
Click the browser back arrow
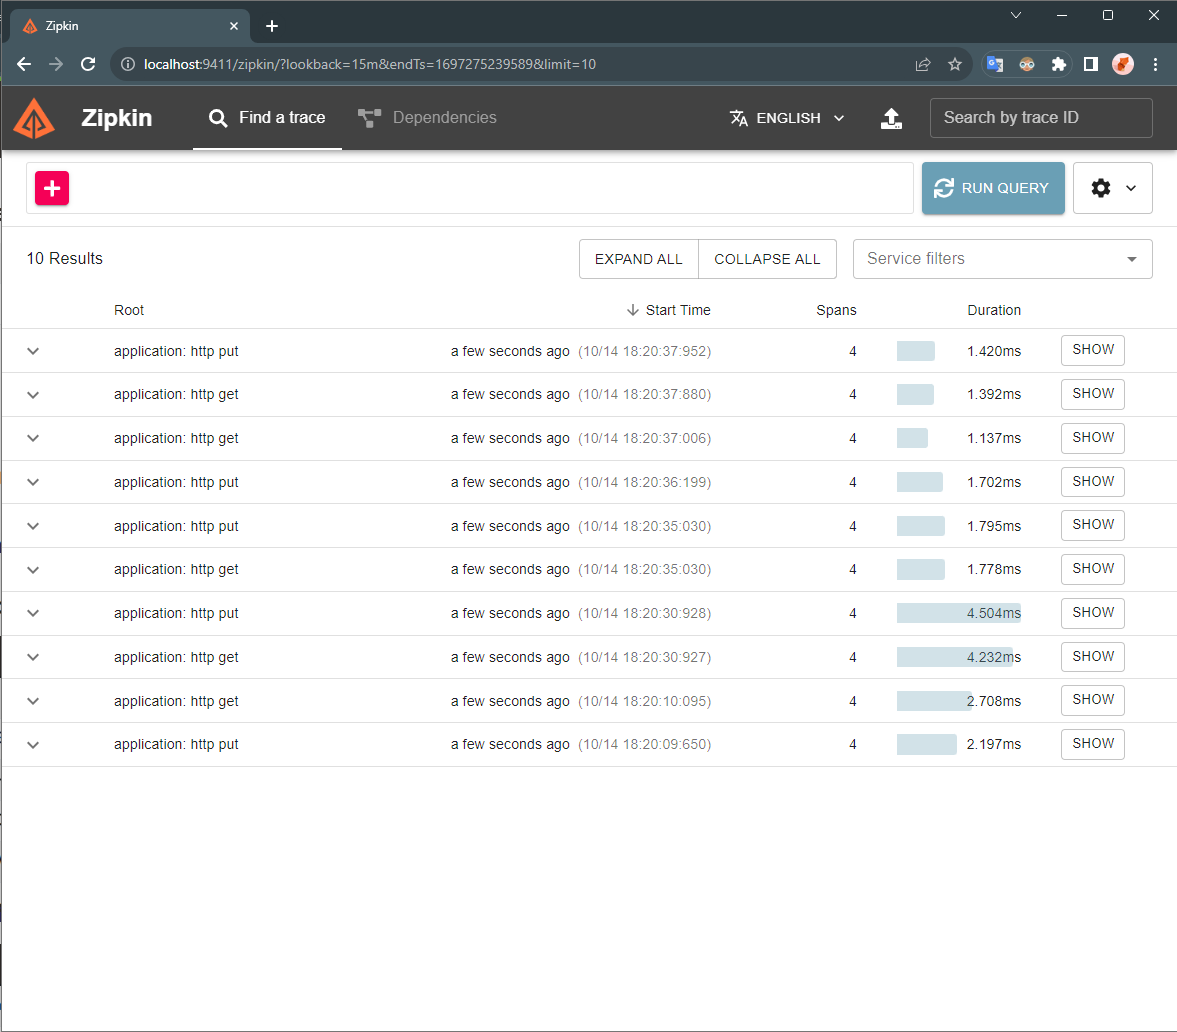click(24, 65)
